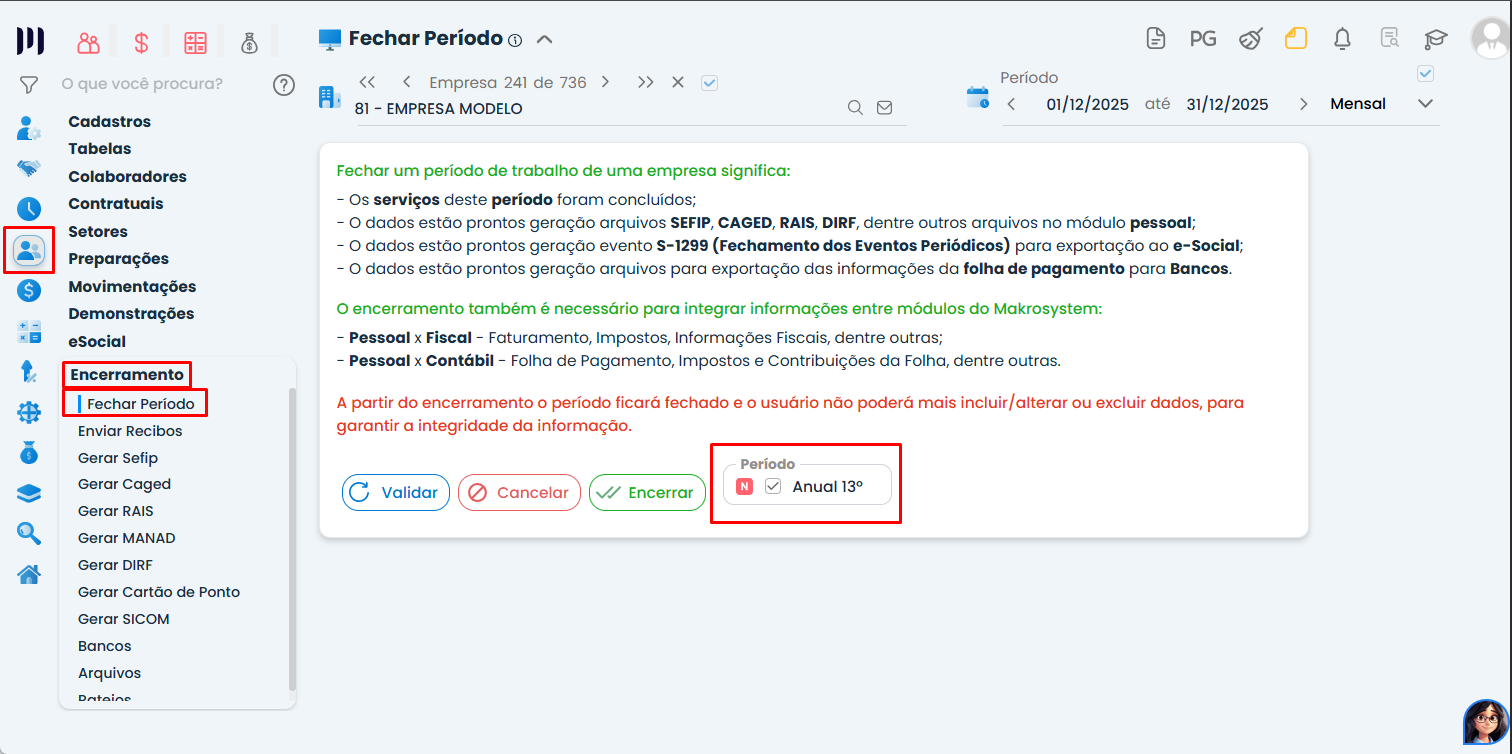
Task: Select the user settings sidebar icon
Action: [29, 128]
